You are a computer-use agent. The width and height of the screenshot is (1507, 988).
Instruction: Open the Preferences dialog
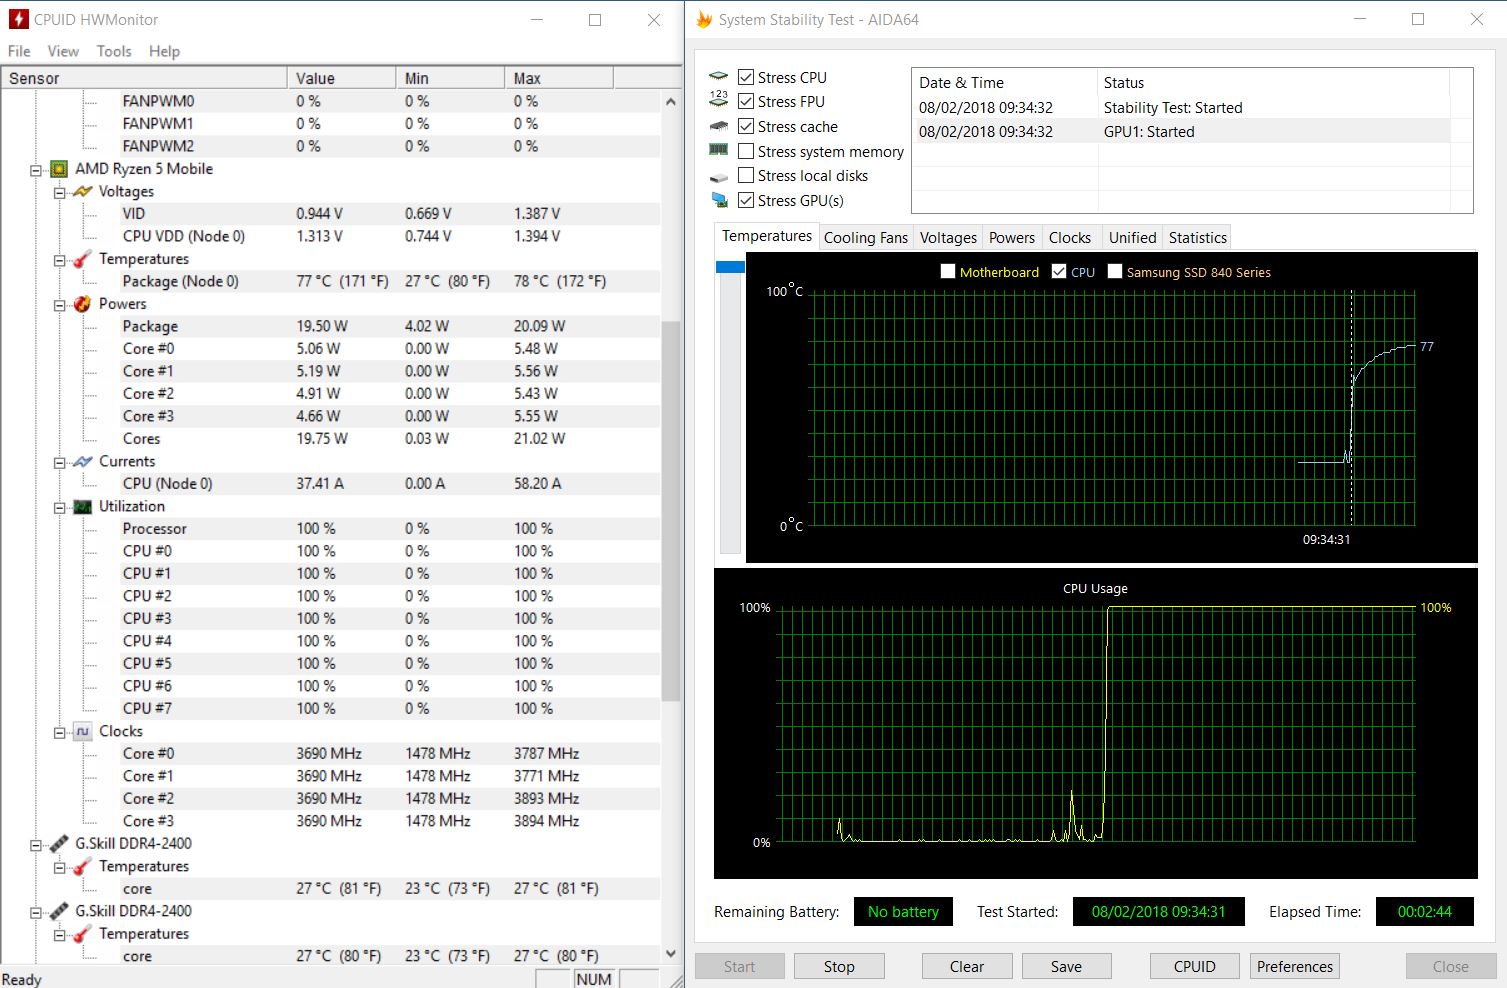tap(1294, 966)
